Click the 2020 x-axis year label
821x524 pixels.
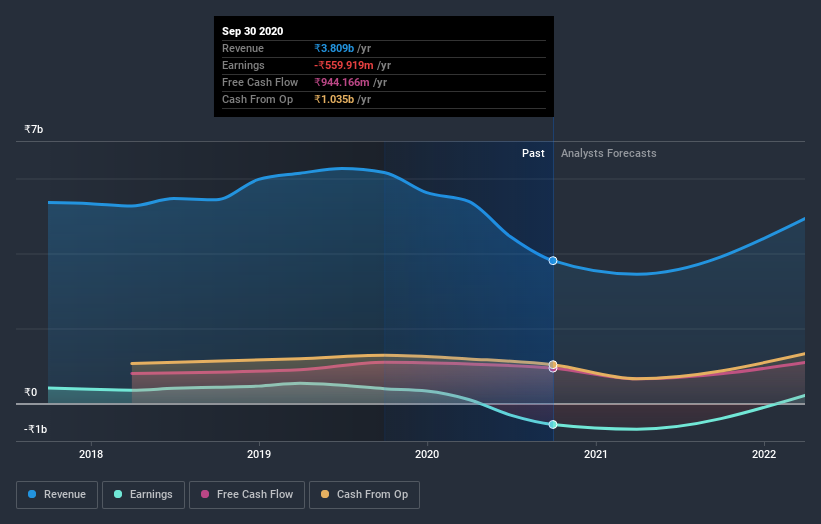tap(427, 454)
